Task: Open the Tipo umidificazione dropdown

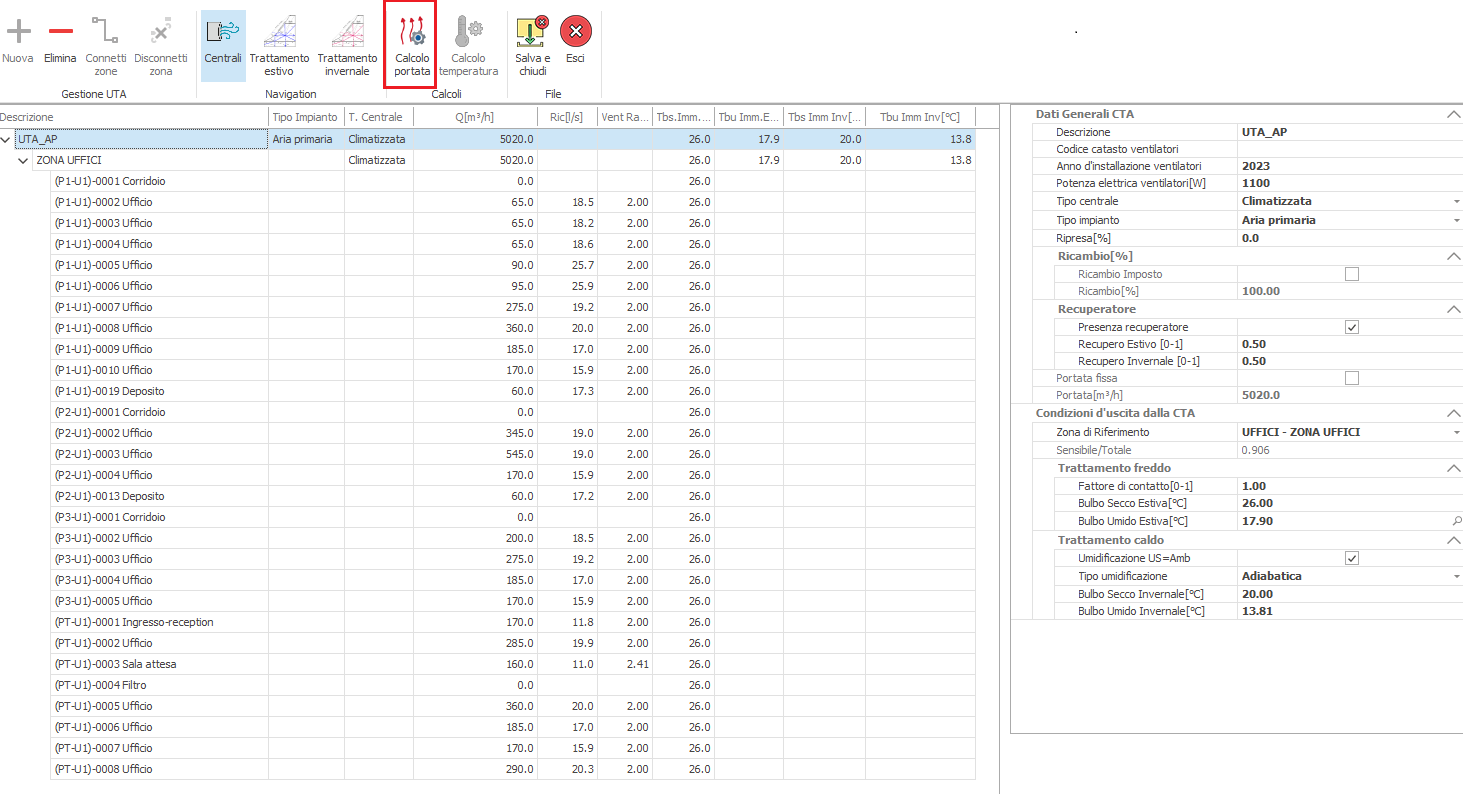Action: 1456,577
